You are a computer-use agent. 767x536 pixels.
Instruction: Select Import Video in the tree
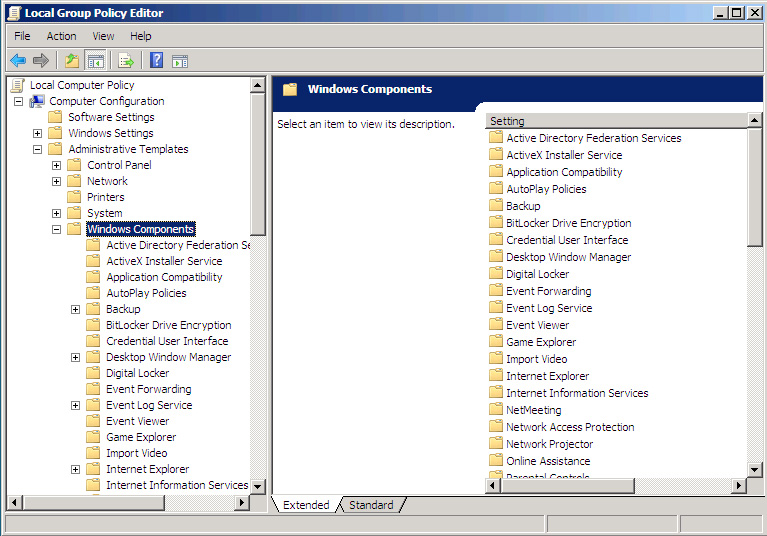137,453
